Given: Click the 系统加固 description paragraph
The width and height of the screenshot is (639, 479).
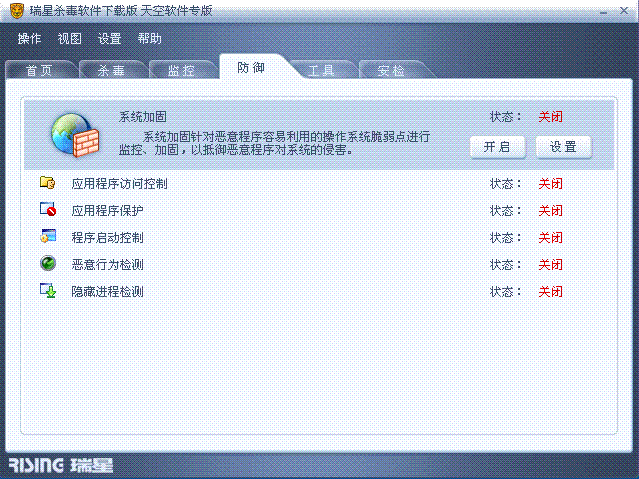Looking at the screenshot, I should pyautogui.click(x=274, y=143).
